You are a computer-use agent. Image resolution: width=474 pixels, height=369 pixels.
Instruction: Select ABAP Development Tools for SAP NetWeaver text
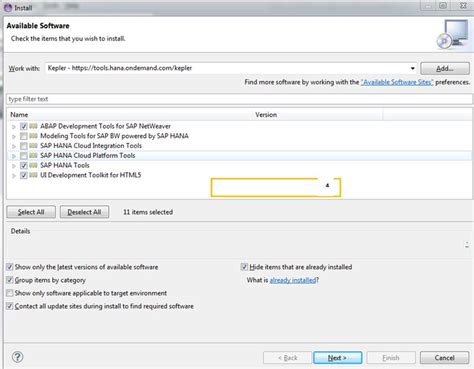tap(105, 126)
